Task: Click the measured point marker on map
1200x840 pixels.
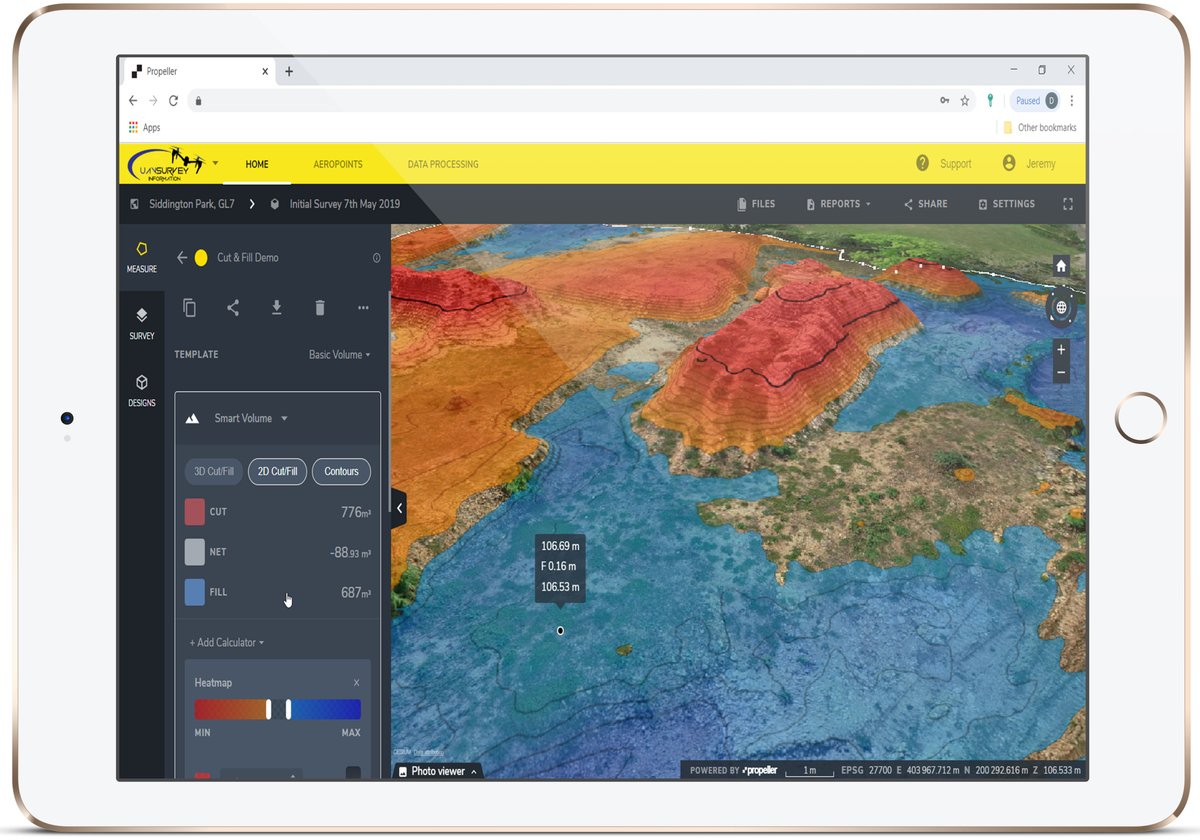Action: (560, 630)
